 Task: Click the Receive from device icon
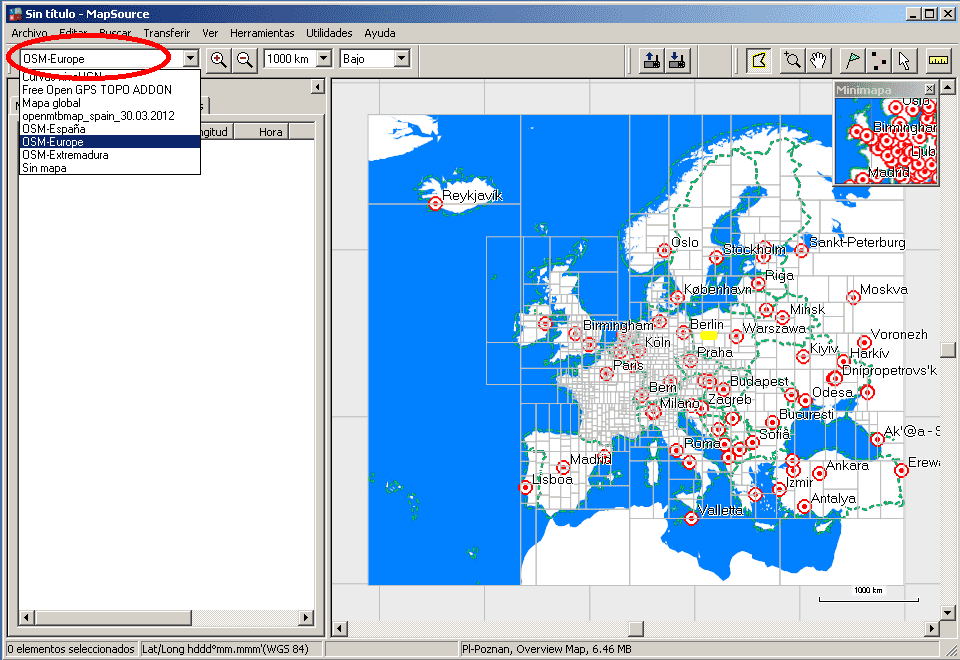click(x=677, y=60)
